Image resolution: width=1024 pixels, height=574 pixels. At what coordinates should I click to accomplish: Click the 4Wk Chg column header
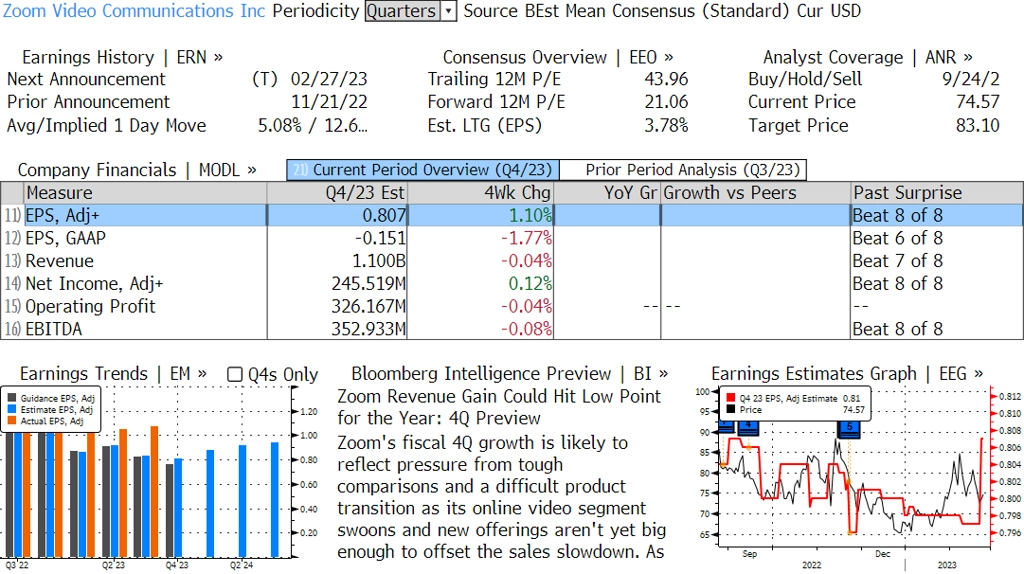click(x=480, y=193)
